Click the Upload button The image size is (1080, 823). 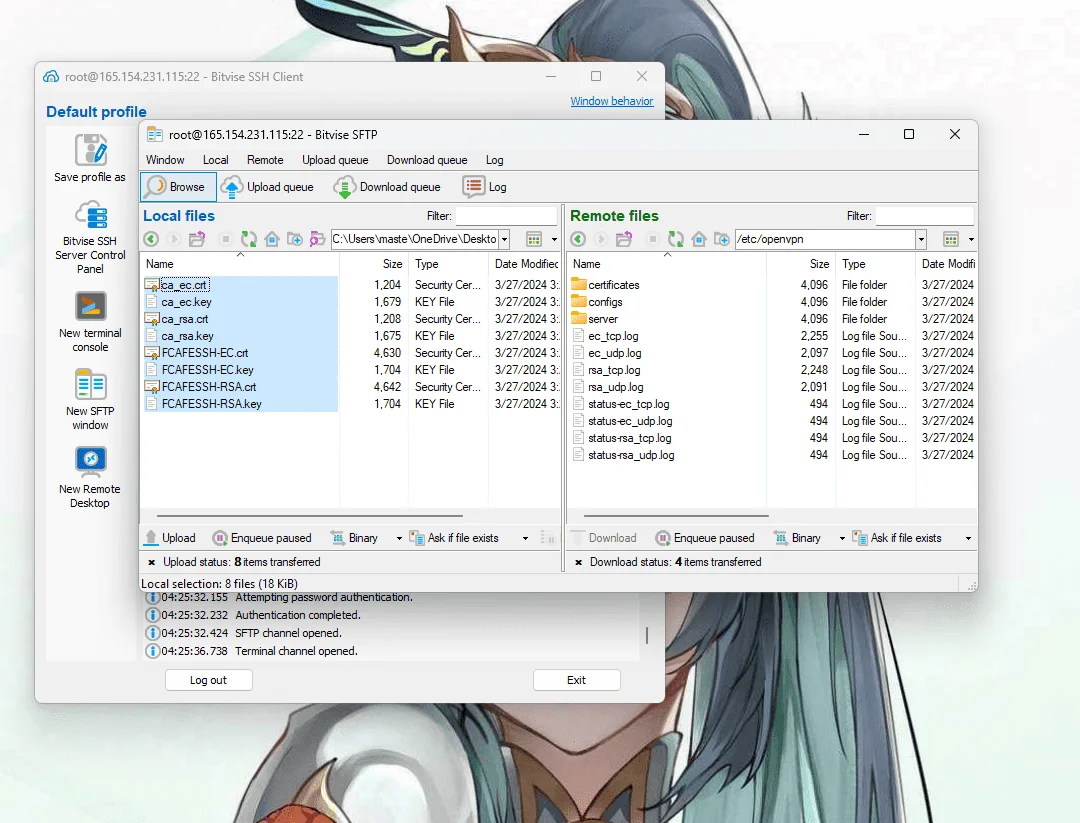pos(170,538)
